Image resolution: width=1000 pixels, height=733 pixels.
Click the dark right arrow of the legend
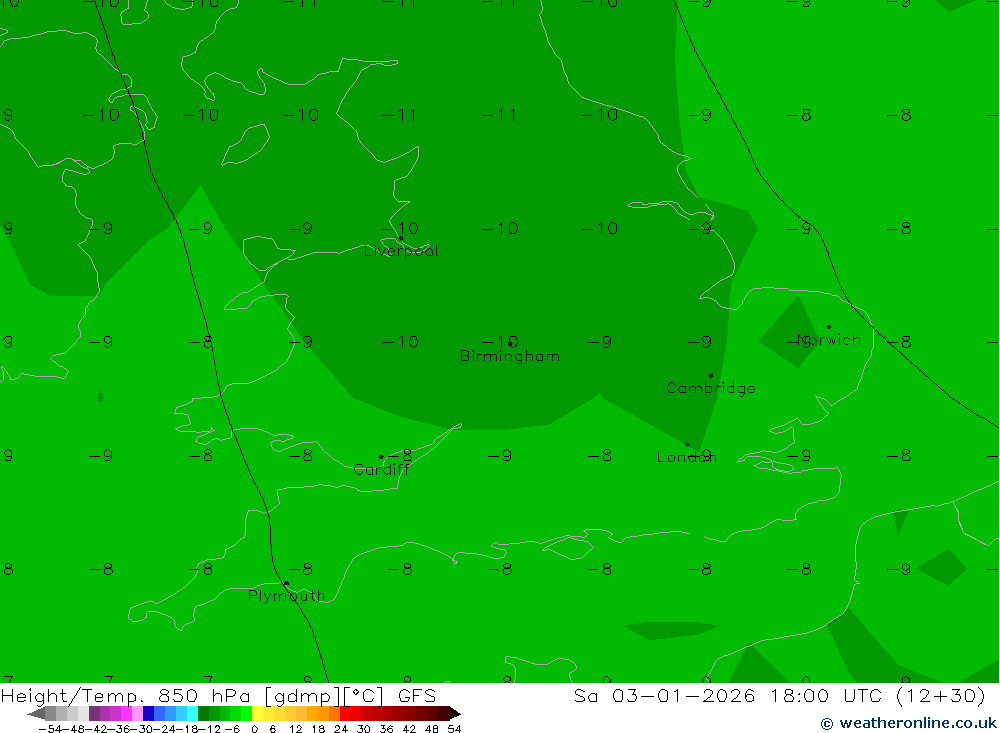coord(455,713)
